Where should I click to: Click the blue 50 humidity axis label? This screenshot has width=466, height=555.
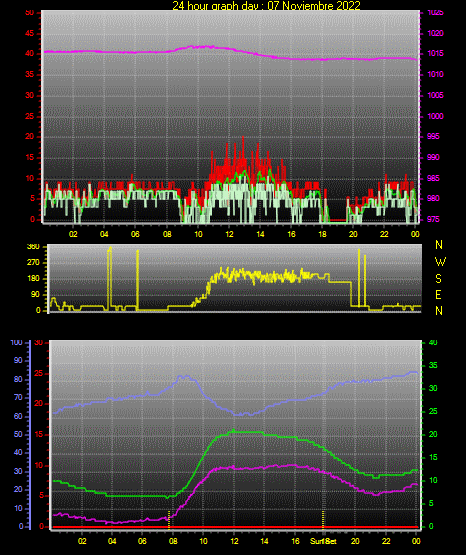tap(18, 434)
